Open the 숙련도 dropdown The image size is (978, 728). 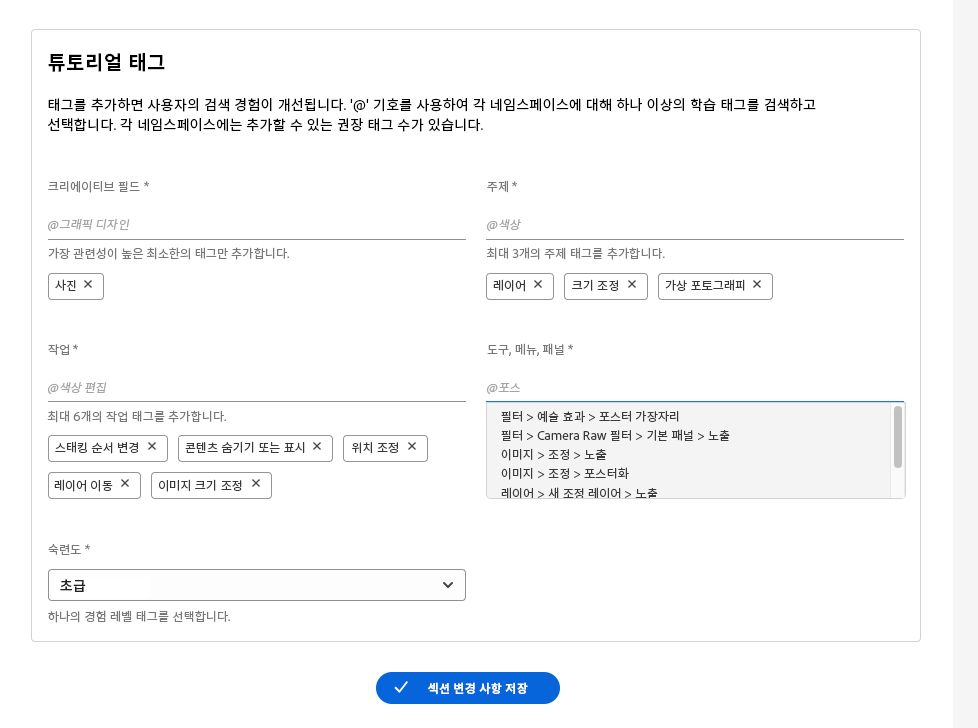(x=256, y=585)
